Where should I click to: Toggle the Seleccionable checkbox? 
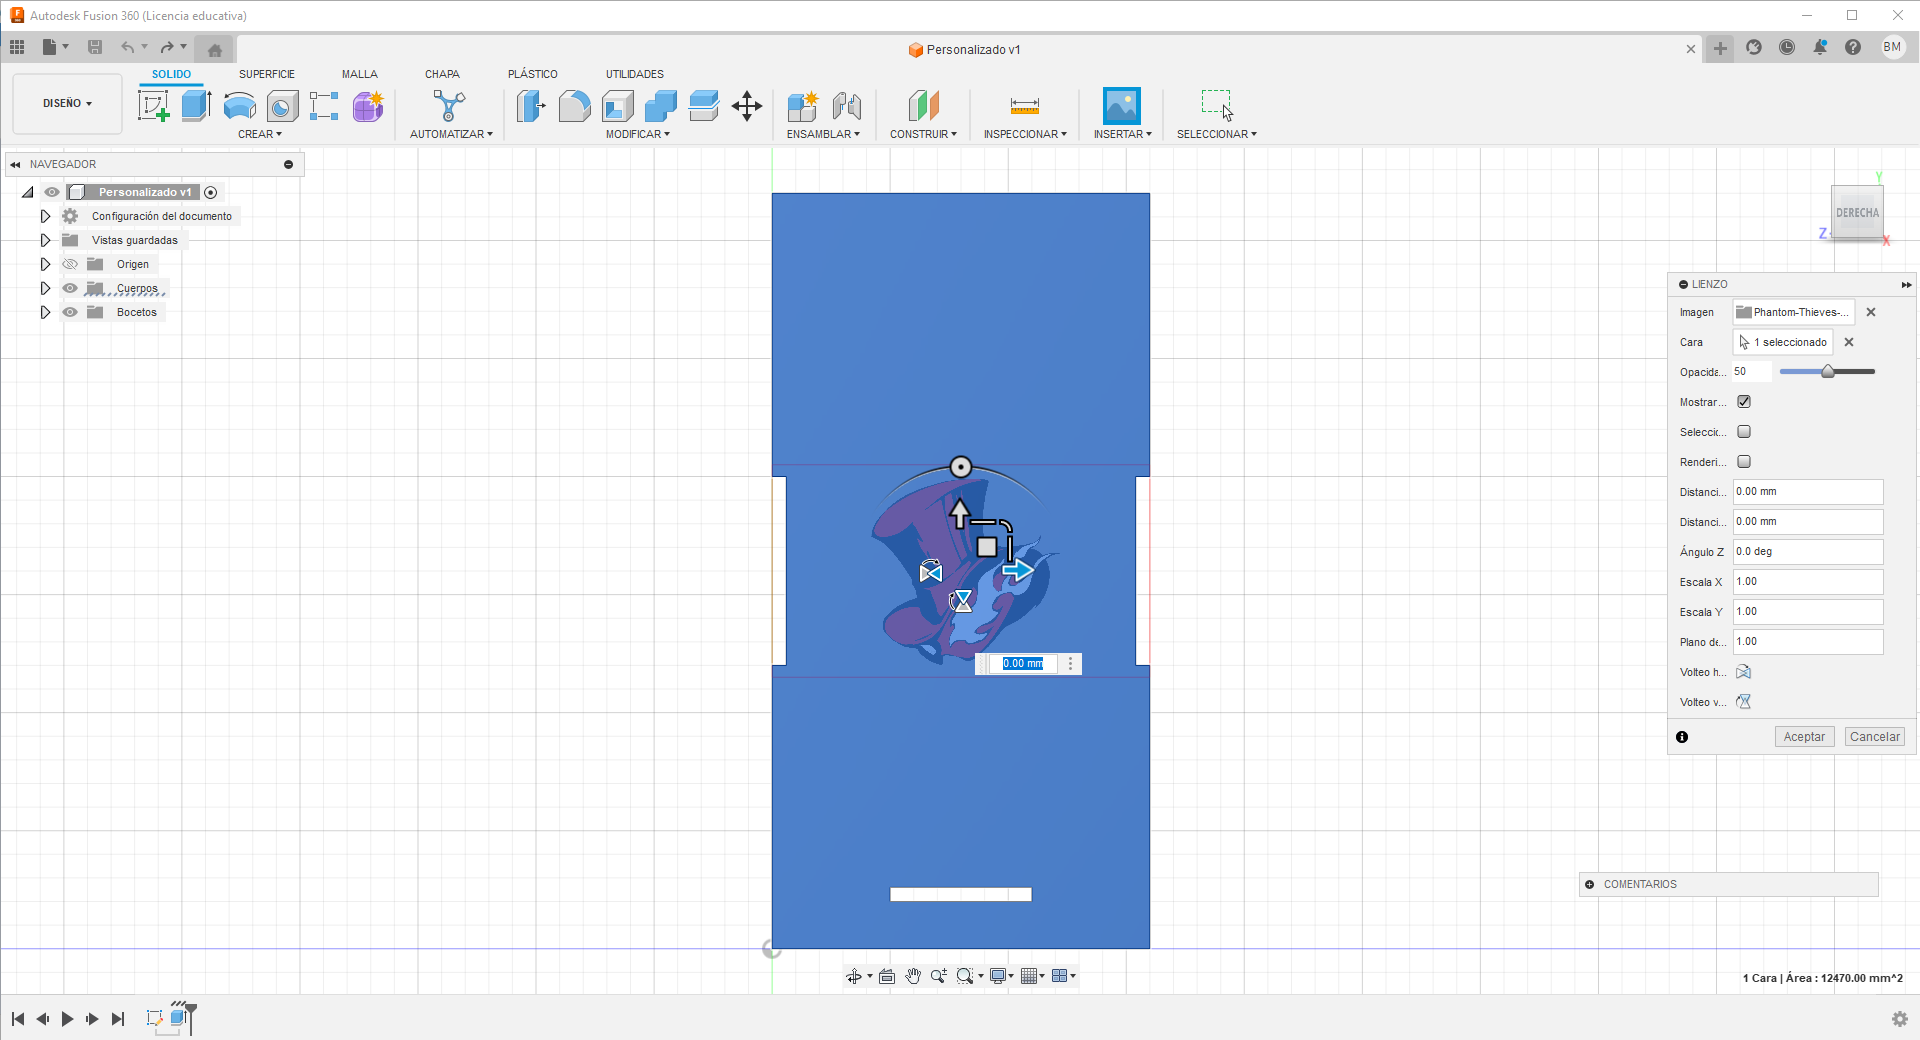point(1744,432)
